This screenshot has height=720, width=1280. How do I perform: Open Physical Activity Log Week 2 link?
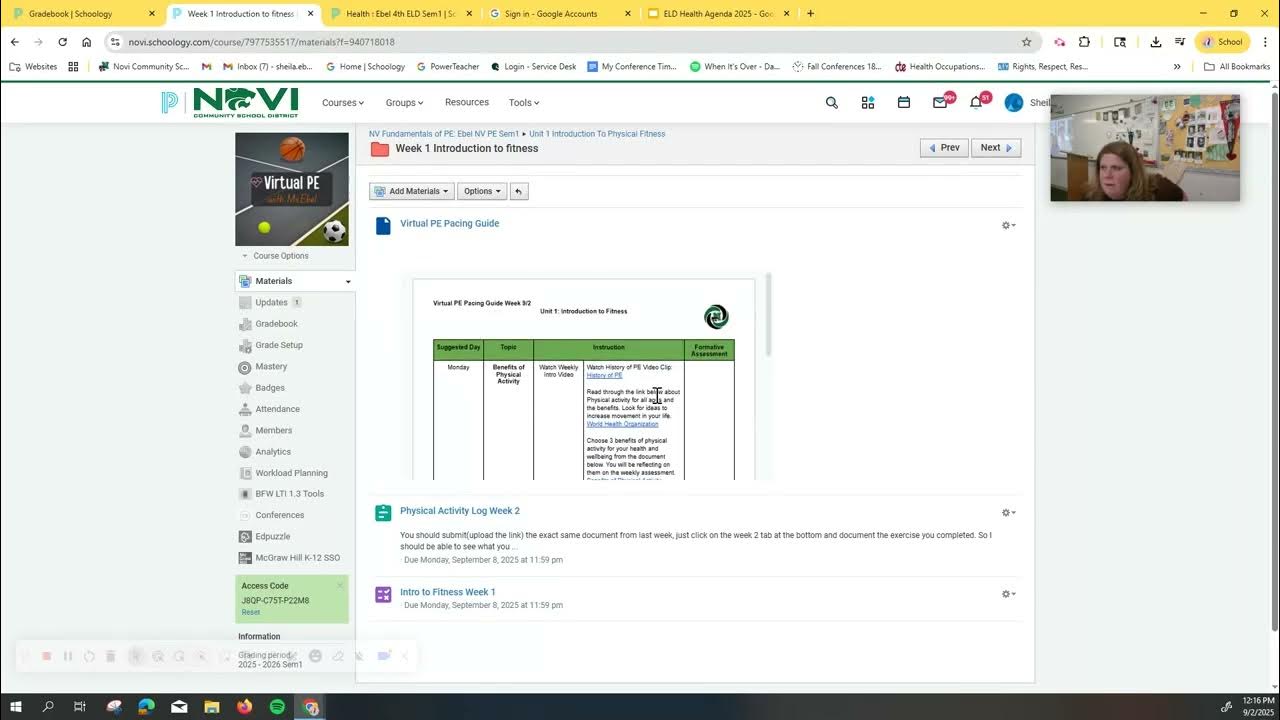pyautogui.click(x=460, y=511)
